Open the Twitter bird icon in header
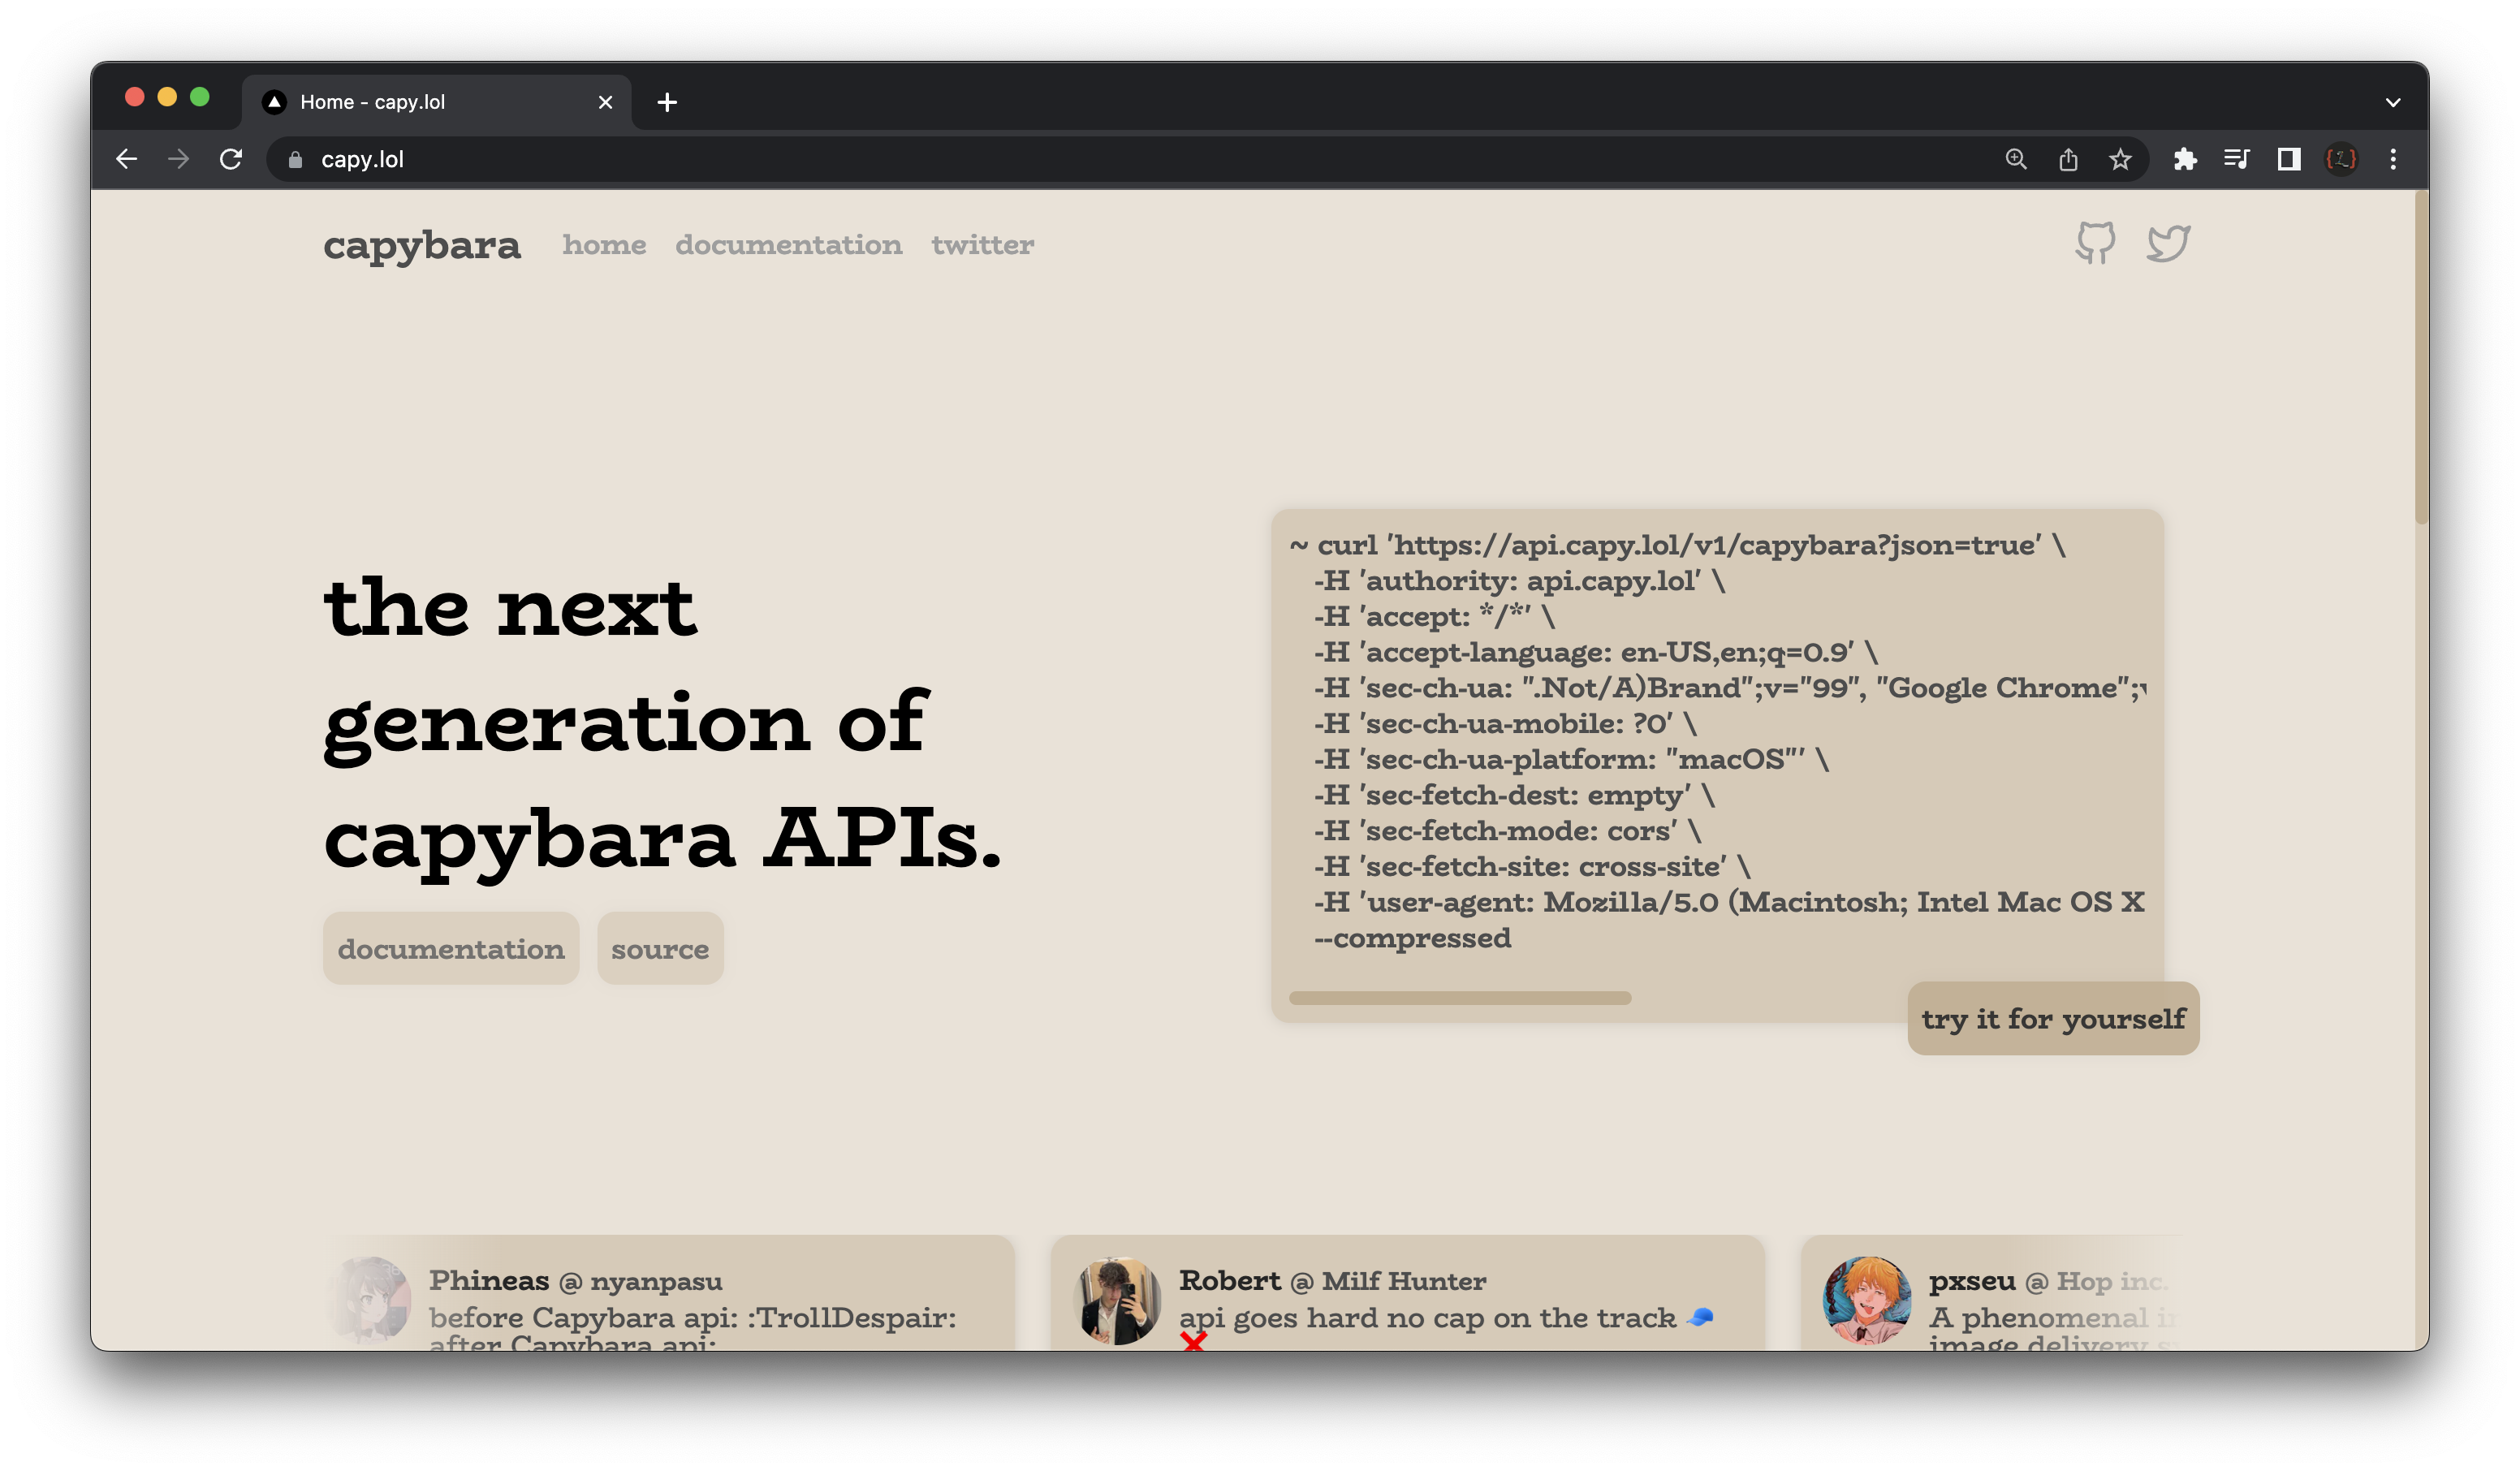Viewport: 2520px width, 1471px height. pos(2168,243)
